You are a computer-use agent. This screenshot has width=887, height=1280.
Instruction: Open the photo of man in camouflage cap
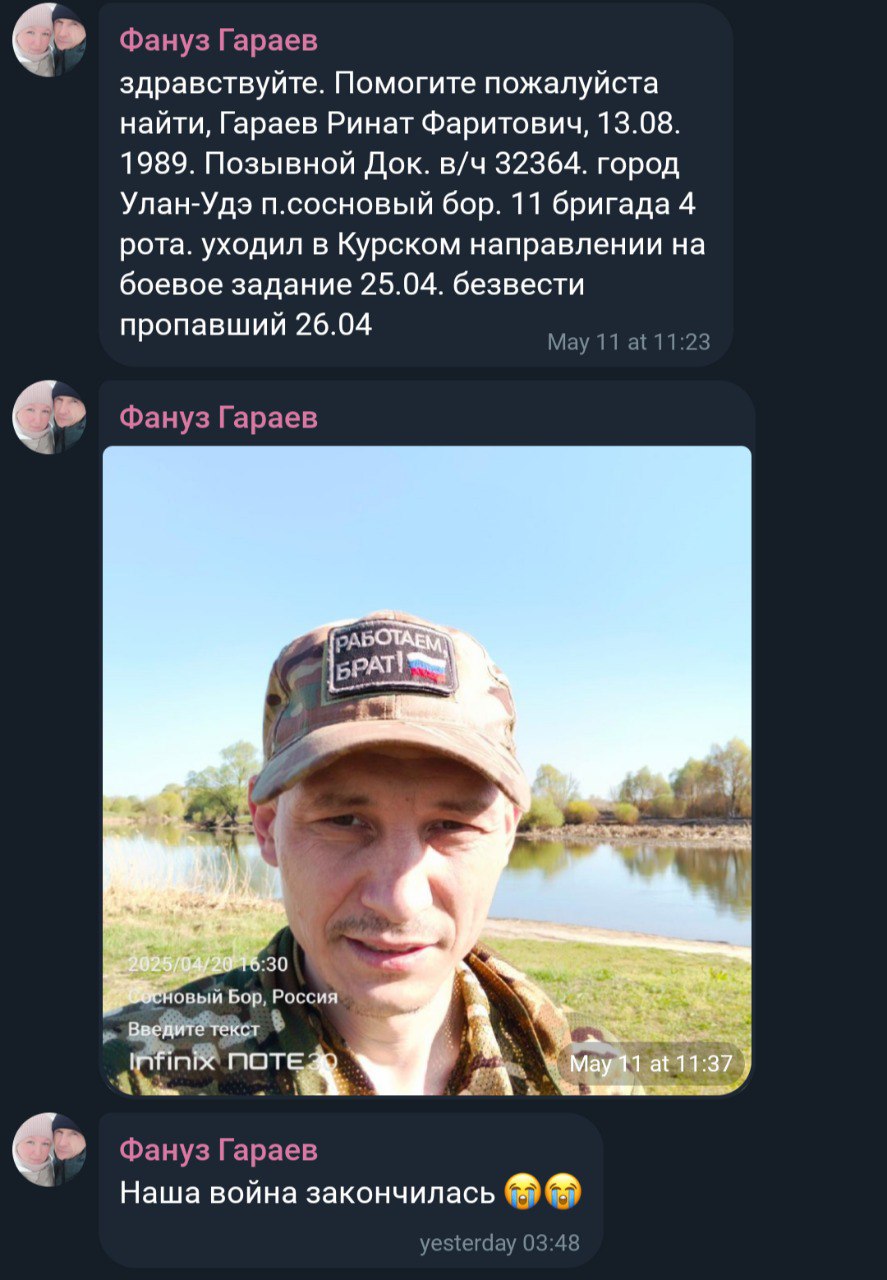(427, 770)
